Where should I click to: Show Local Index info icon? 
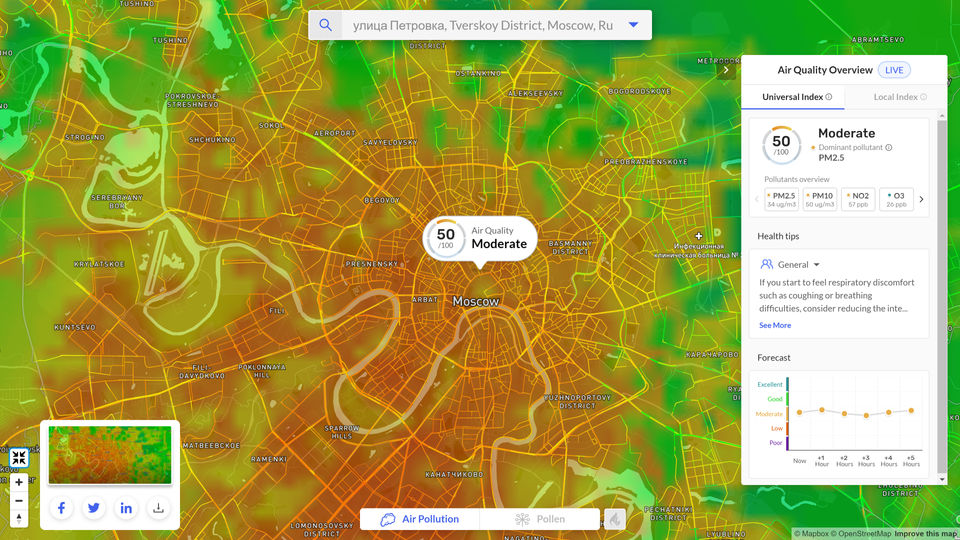pyautogui.click(x=923, y=97)
